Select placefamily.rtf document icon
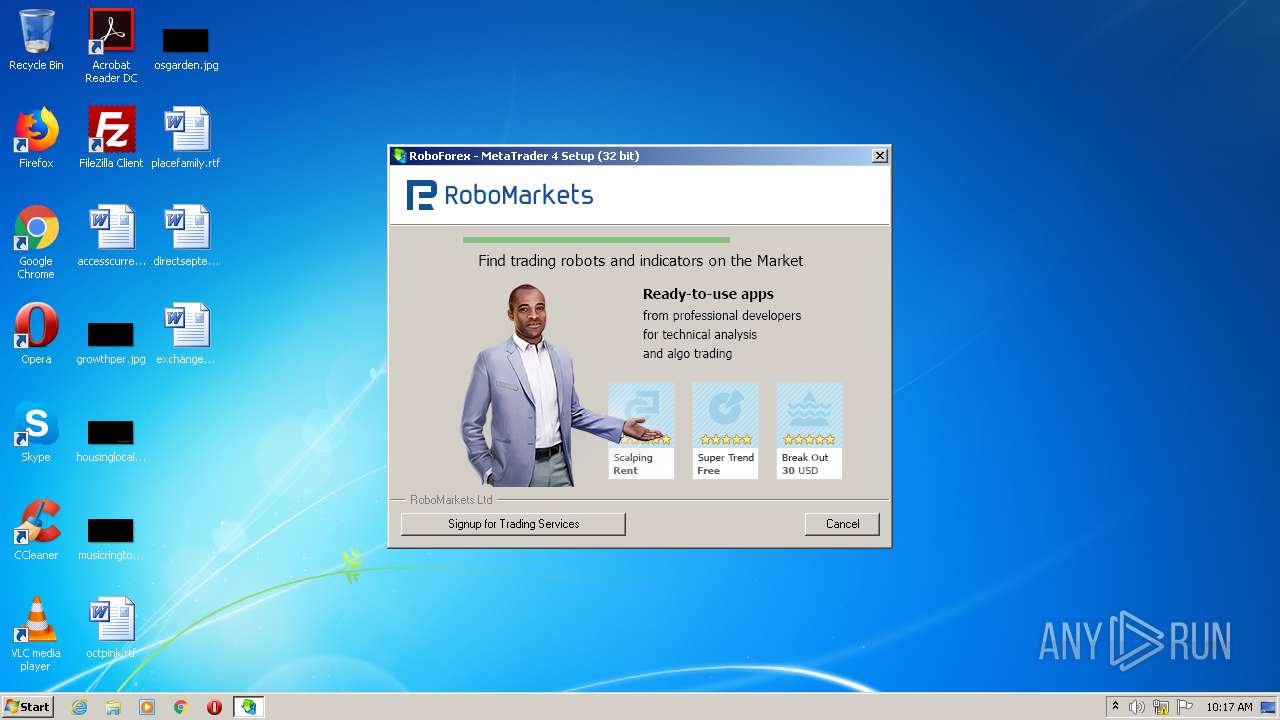Viewport: 1280px width, 720px height. click(x=186, y=138)
